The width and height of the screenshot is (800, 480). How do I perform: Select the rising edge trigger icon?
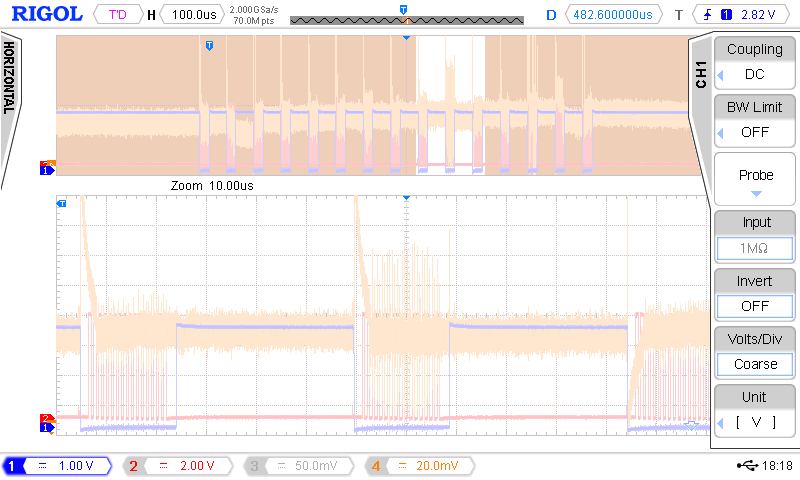point(707,15)
